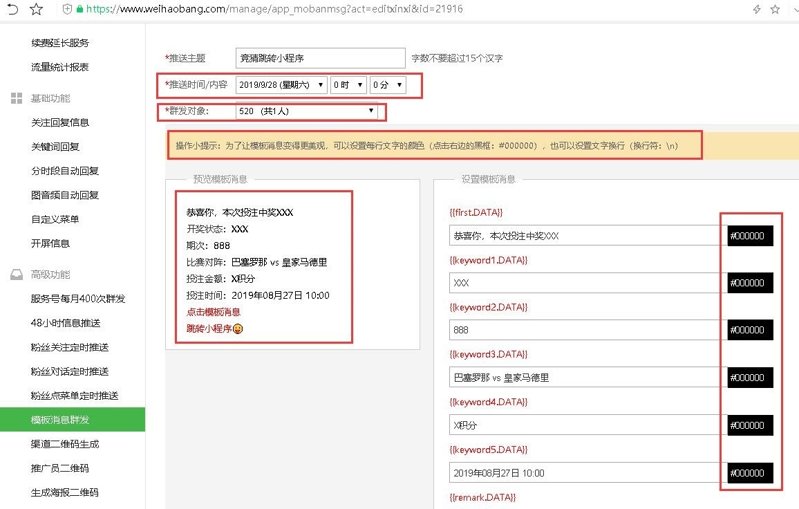The image size is (799, 509).
Task: Pick the #000000 color swatch for keyword3.DATA
Action: [x=750, y=378]
